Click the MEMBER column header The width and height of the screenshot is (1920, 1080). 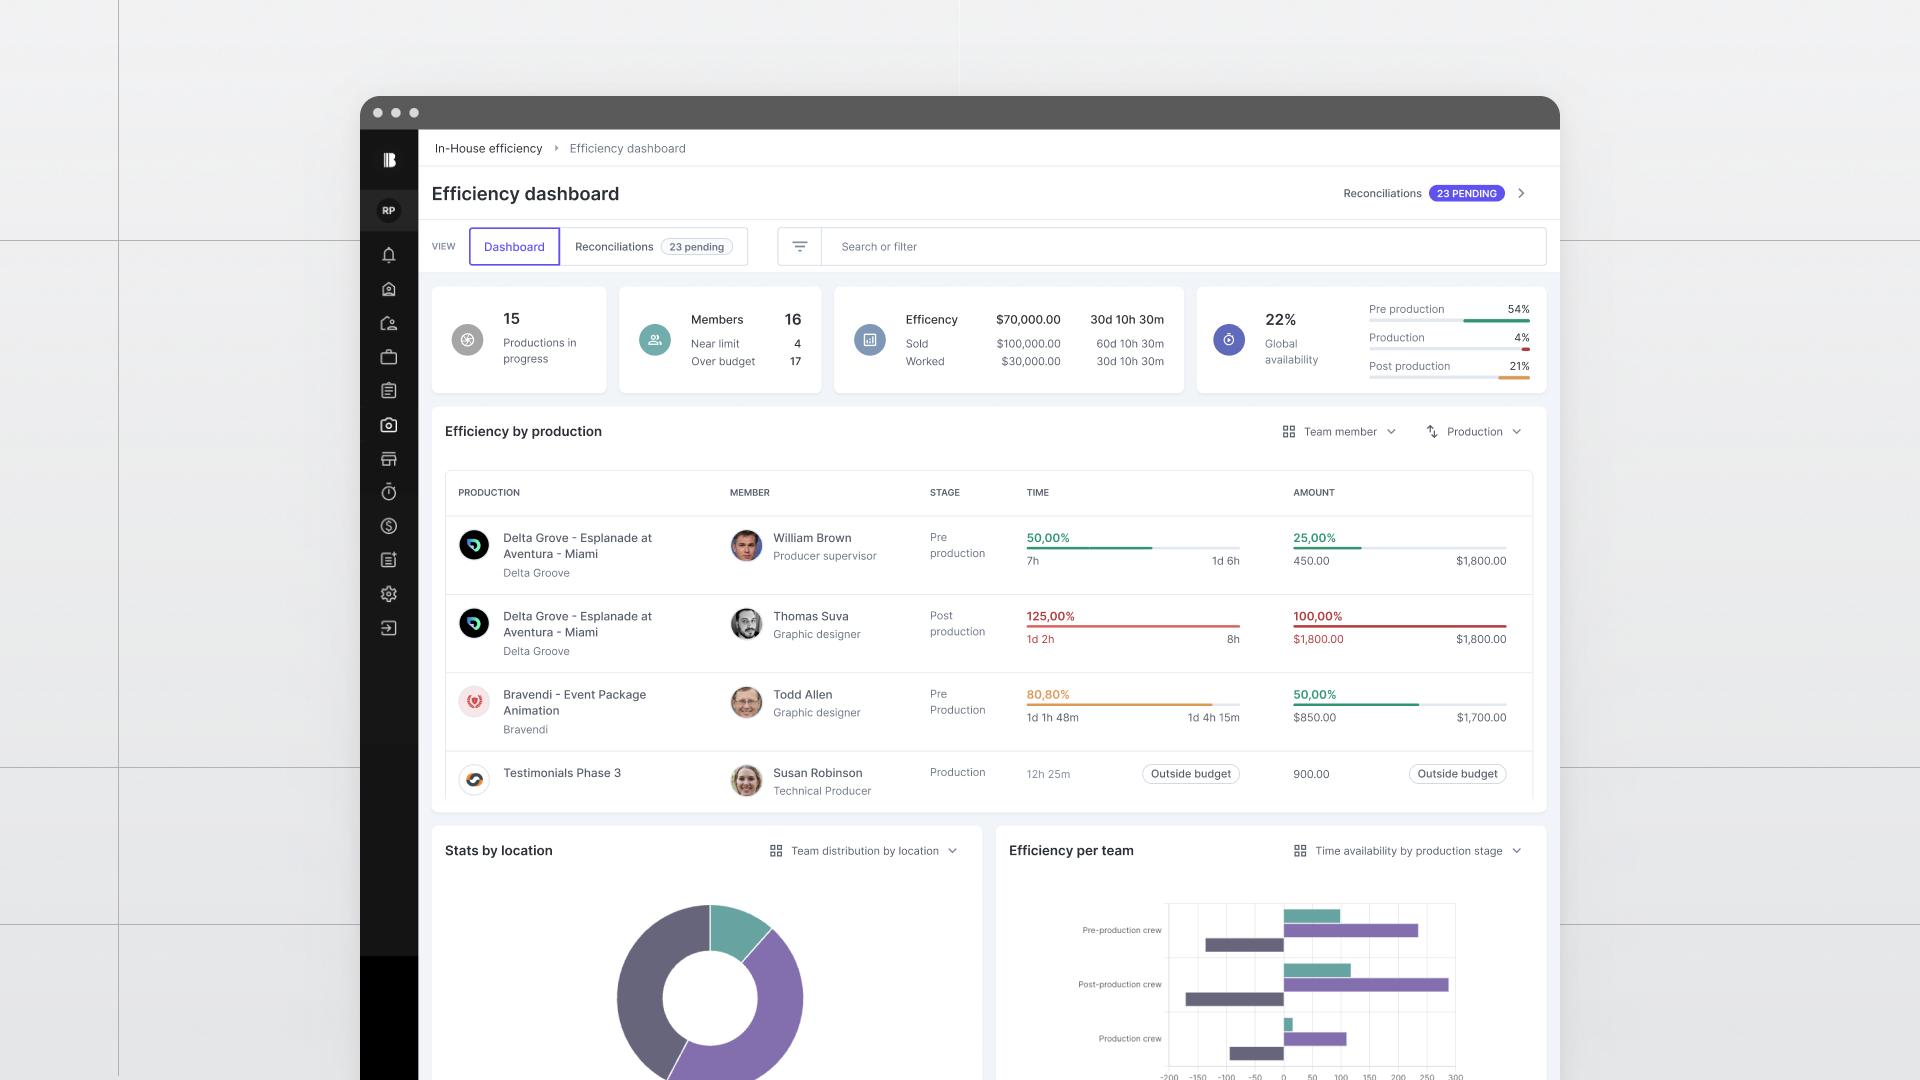coord(750,493)
